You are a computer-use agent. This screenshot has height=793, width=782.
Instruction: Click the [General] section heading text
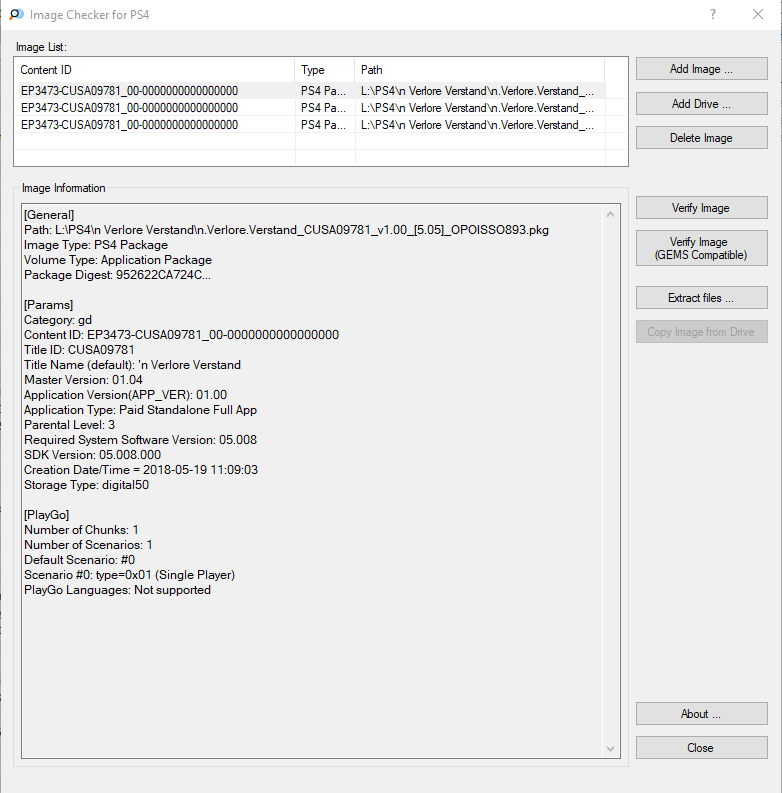[49, 215]
